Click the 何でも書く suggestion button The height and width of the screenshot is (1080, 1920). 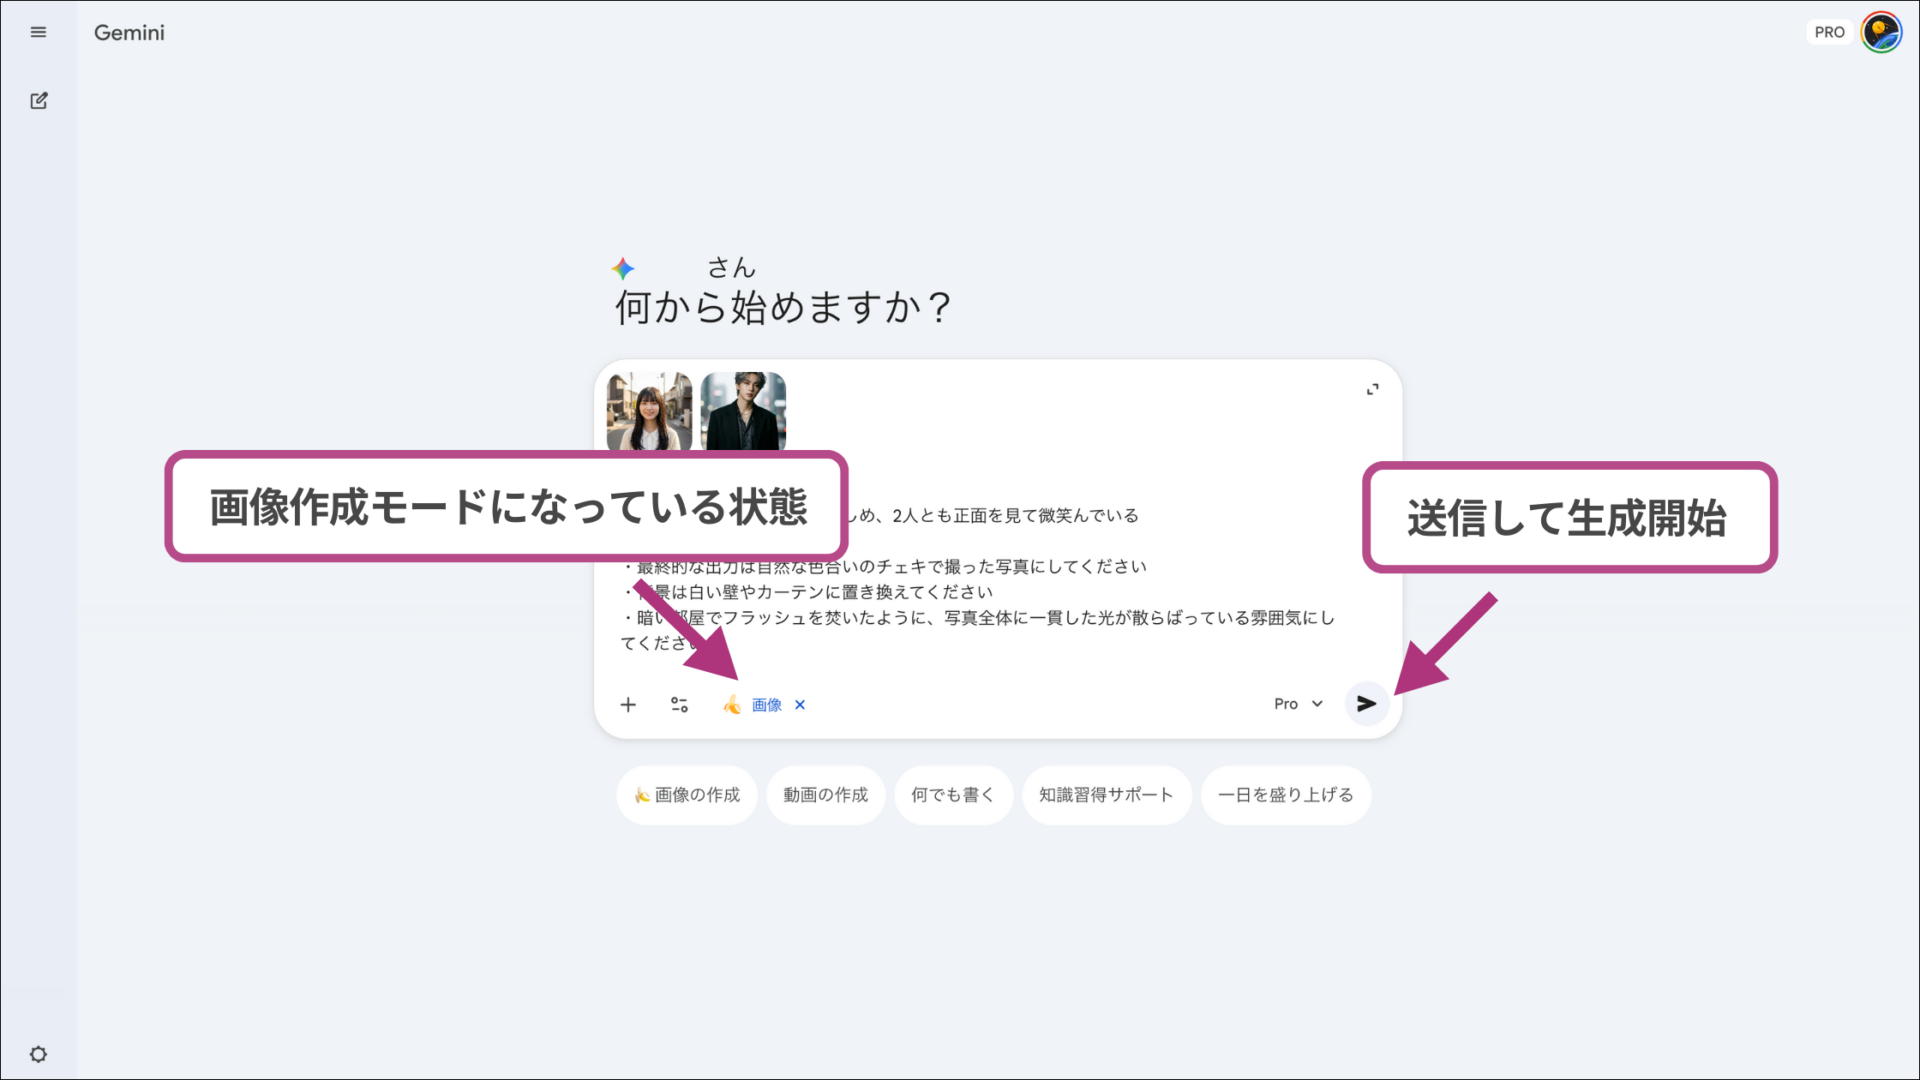(x=952, y=794)
